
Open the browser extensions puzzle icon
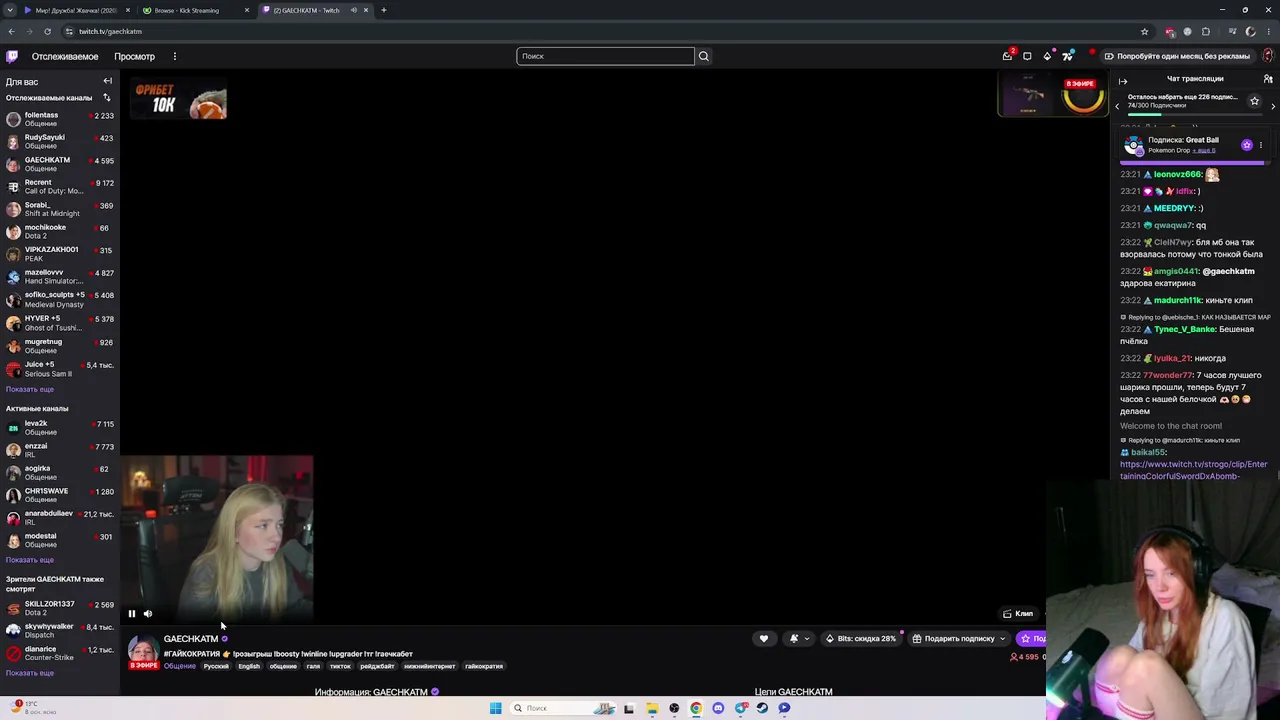click(1206, 31)
